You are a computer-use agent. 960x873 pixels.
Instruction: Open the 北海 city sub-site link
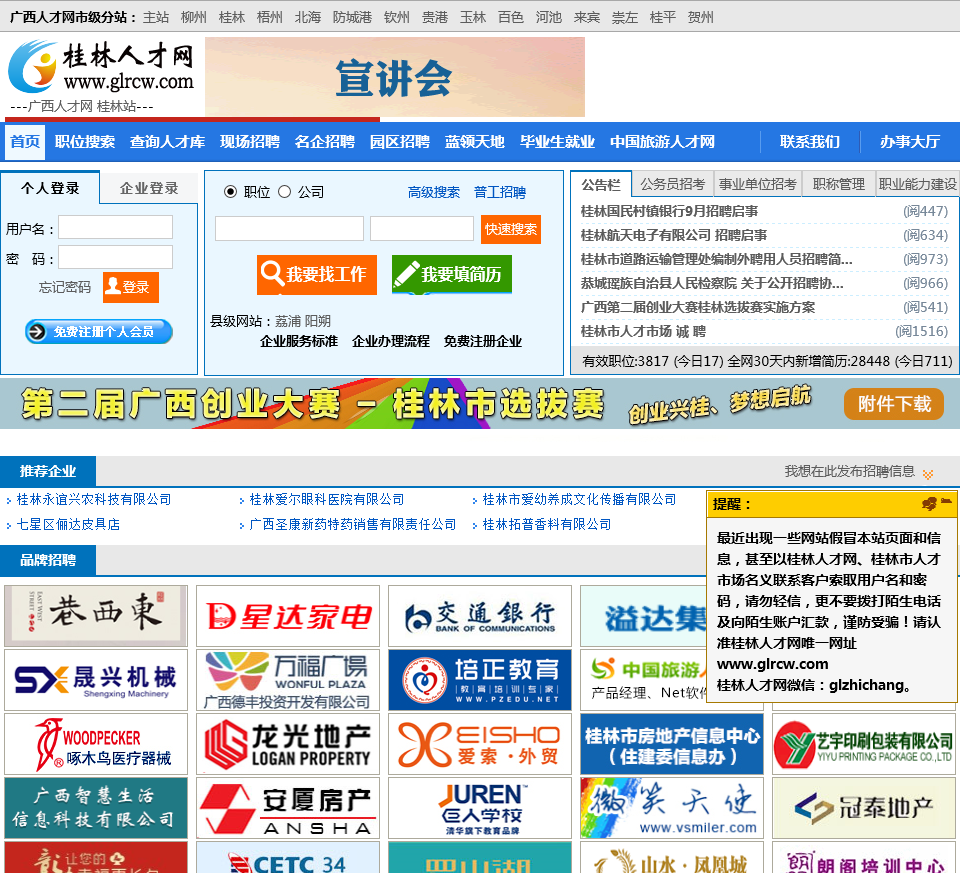[x=307, y=17]
